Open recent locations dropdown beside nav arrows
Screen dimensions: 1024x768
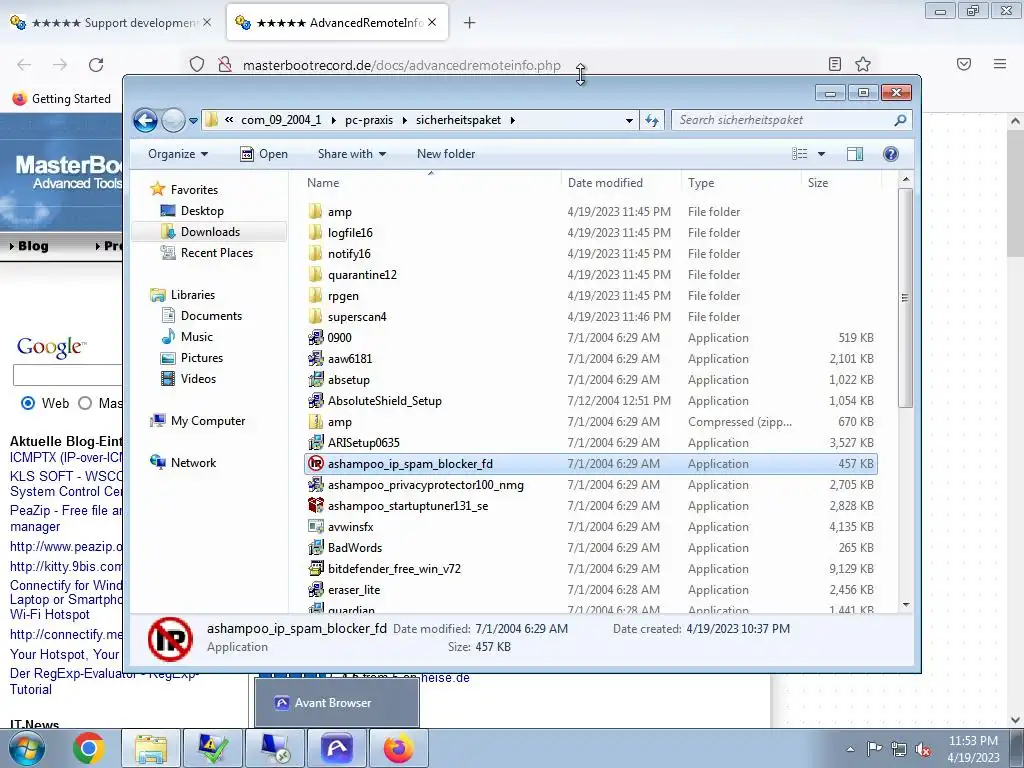tap(193, 121)
